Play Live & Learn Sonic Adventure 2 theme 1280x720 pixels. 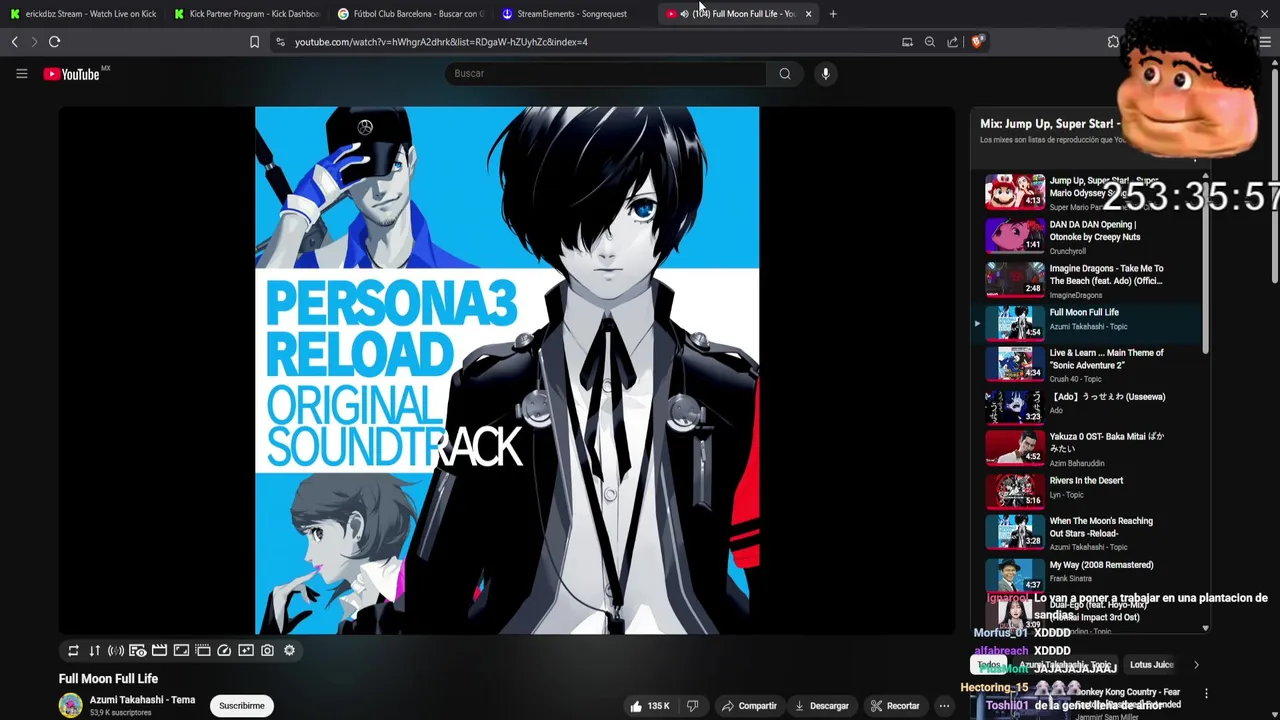point(1085,364)
